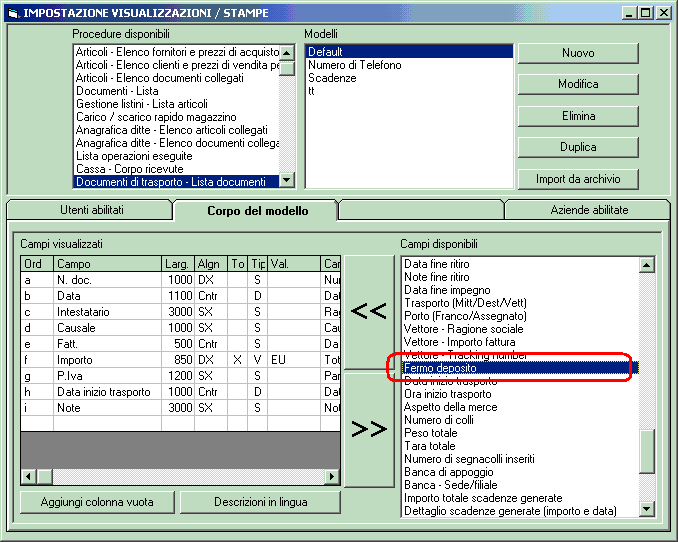This screenshot has height=542, width=678.
Task: Select the Importo row in grid
Action: coord(75,358)
